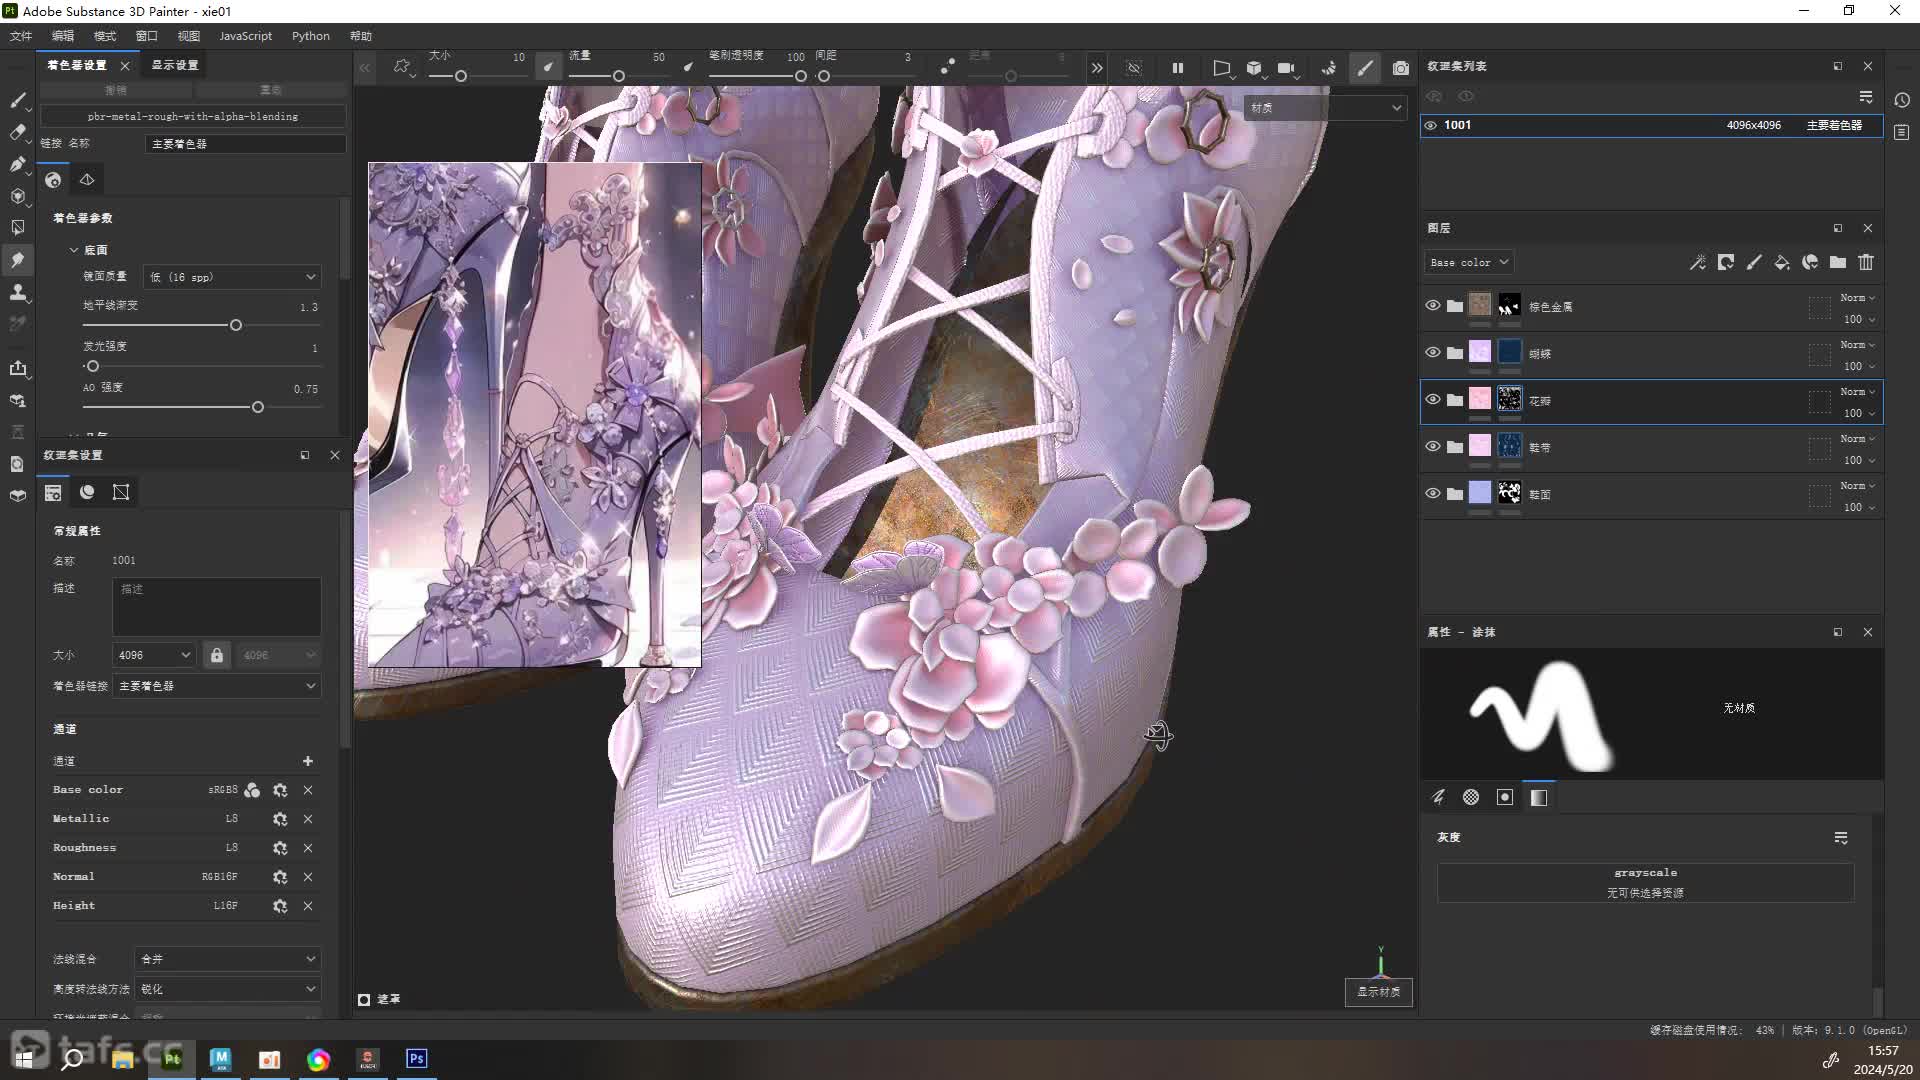This screenshot has width=1920, height=1080.
Task: Expand hidden toolbar options with double arrow
Action: (x=1097, y=68)
